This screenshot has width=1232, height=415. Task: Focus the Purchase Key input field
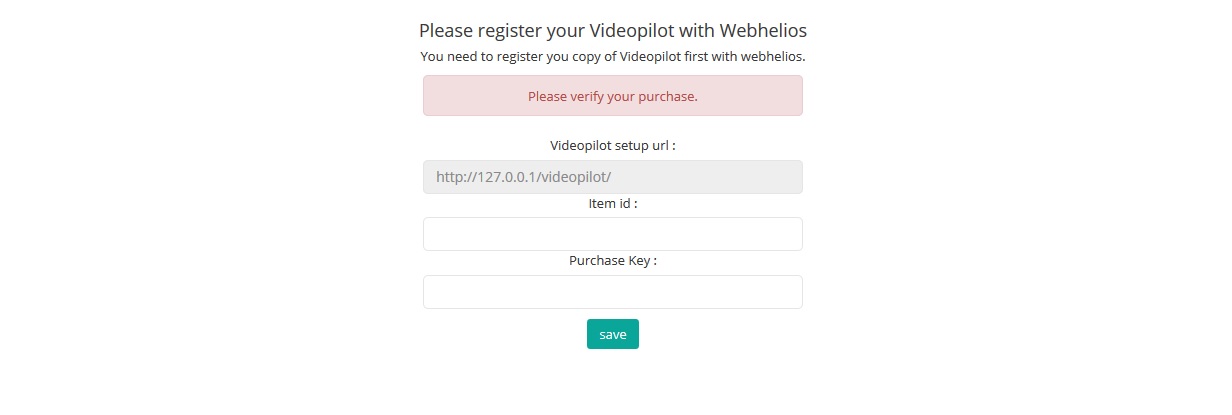(612, 292)
